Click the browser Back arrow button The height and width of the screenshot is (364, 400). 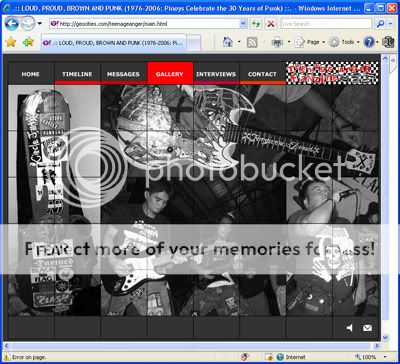(x=12, y=24)
